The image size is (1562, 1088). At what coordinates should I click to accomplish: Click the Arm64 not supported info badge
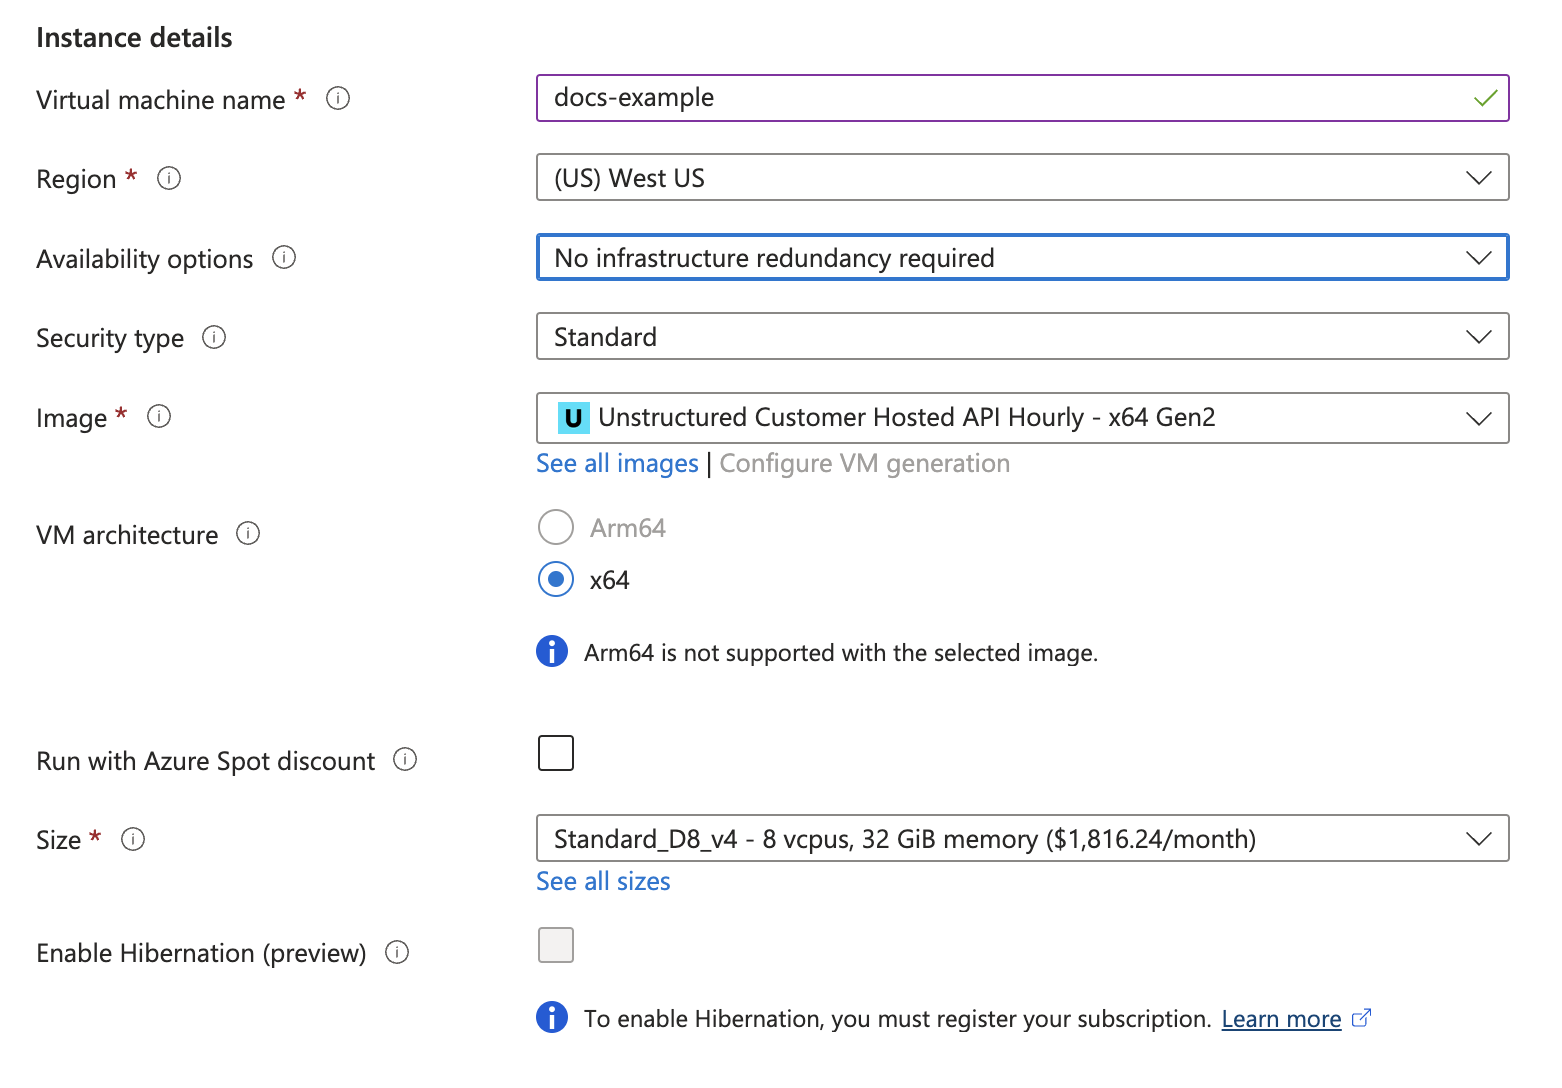coord(551,651)
